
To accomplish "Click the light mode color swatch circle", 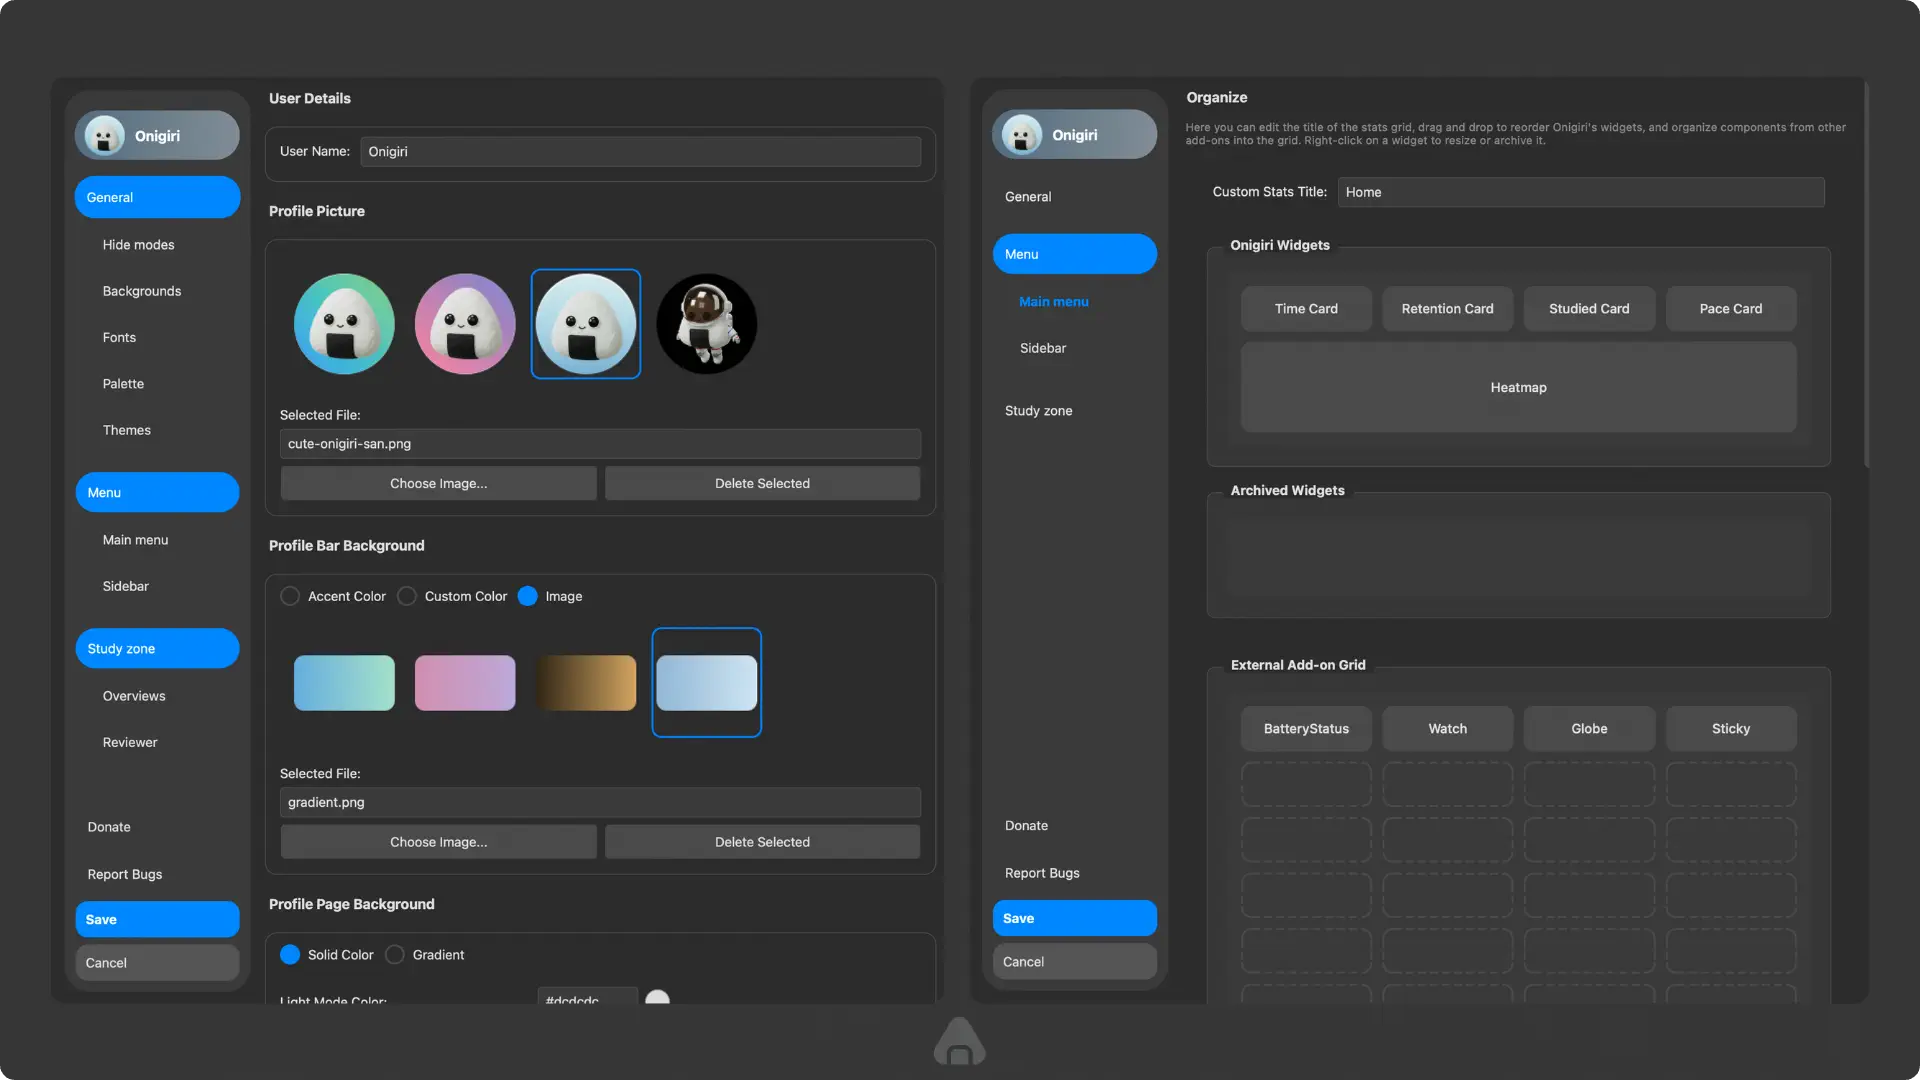I will coord(657,998).
